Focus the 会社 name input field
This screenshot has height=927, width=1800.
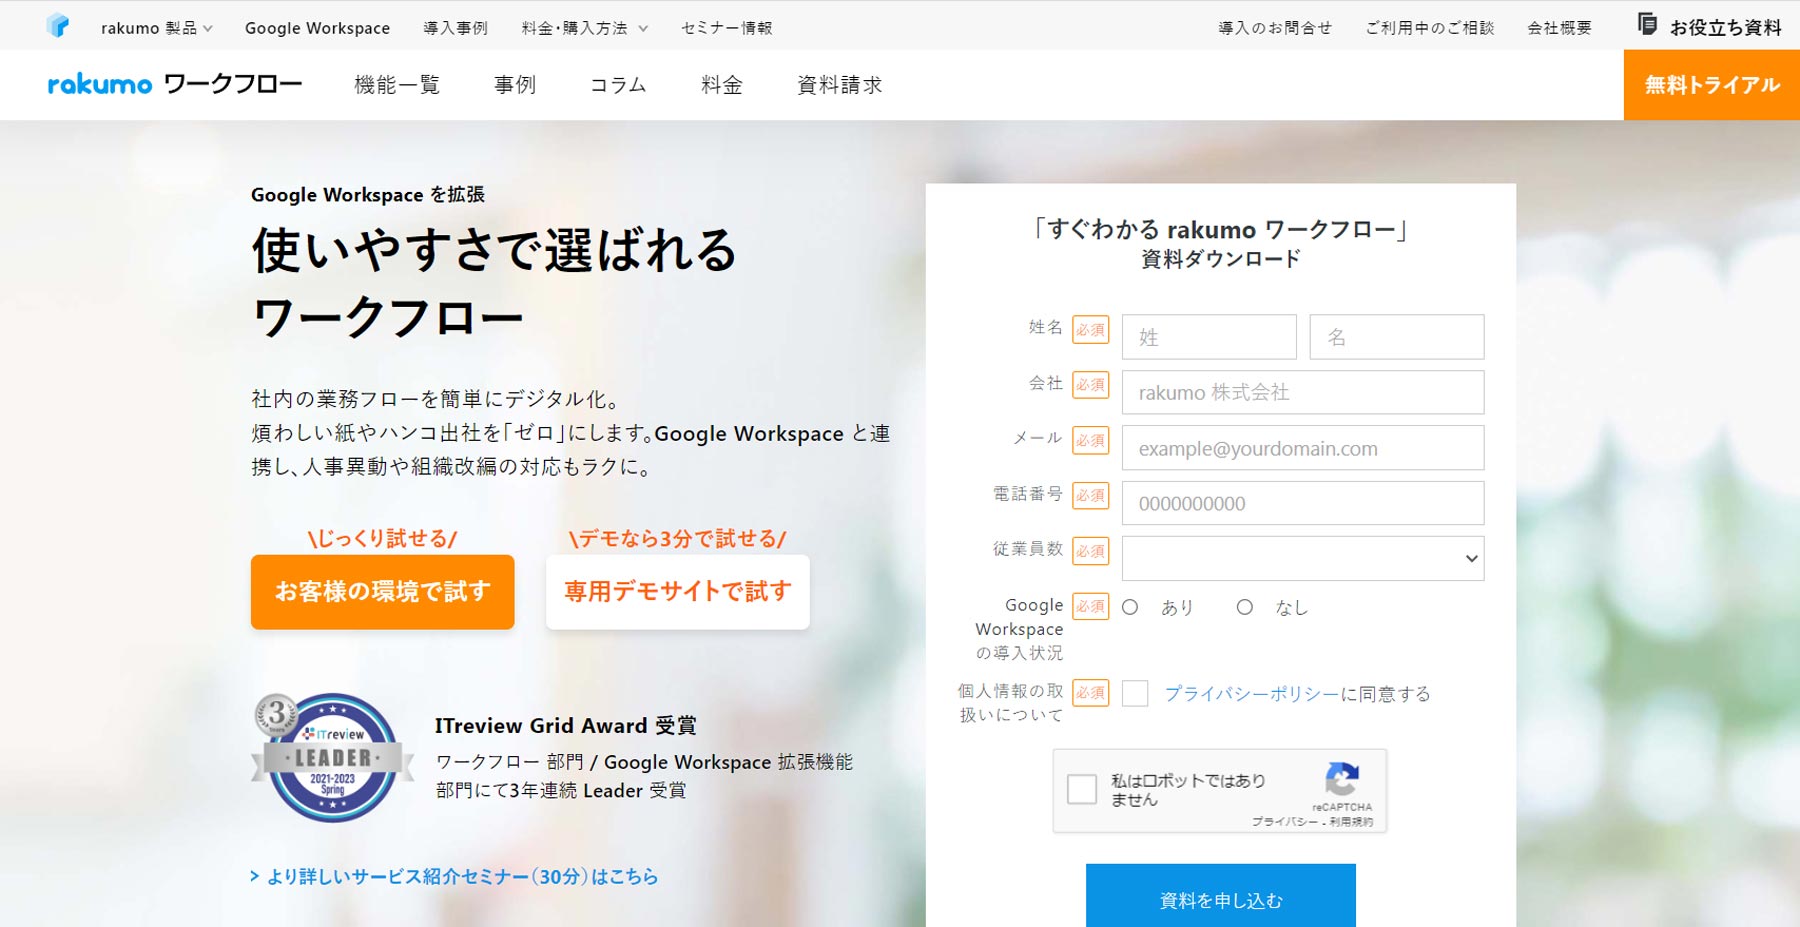click(x=1303, y=392)
